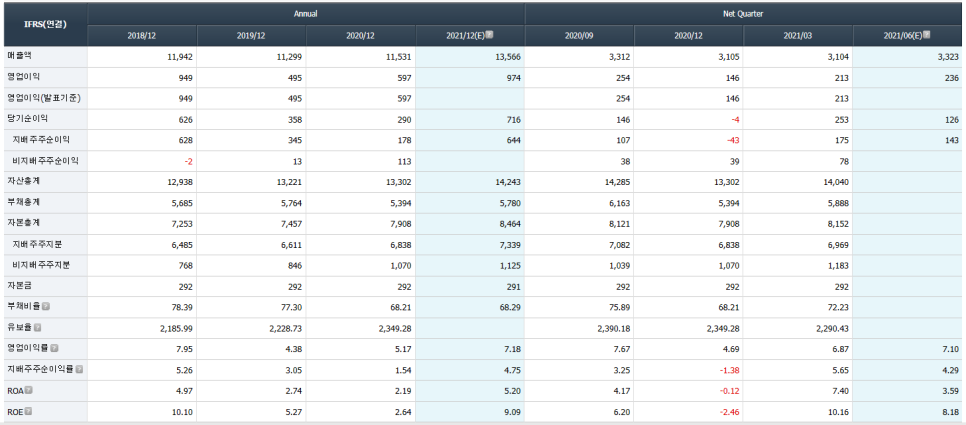The image size is (966, 425).
Task: Select the 자산총계 row label
Action: (x=23, y=182)
